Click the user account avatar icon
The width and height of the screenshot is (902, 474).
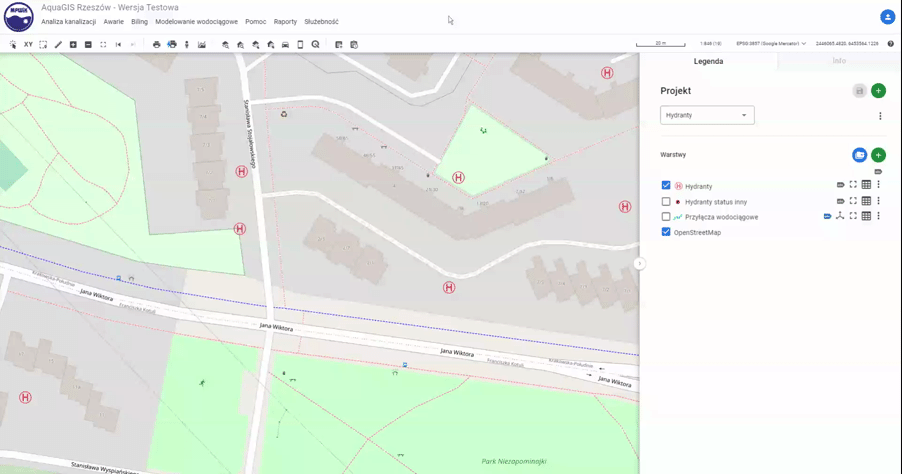tap(887, 17)
